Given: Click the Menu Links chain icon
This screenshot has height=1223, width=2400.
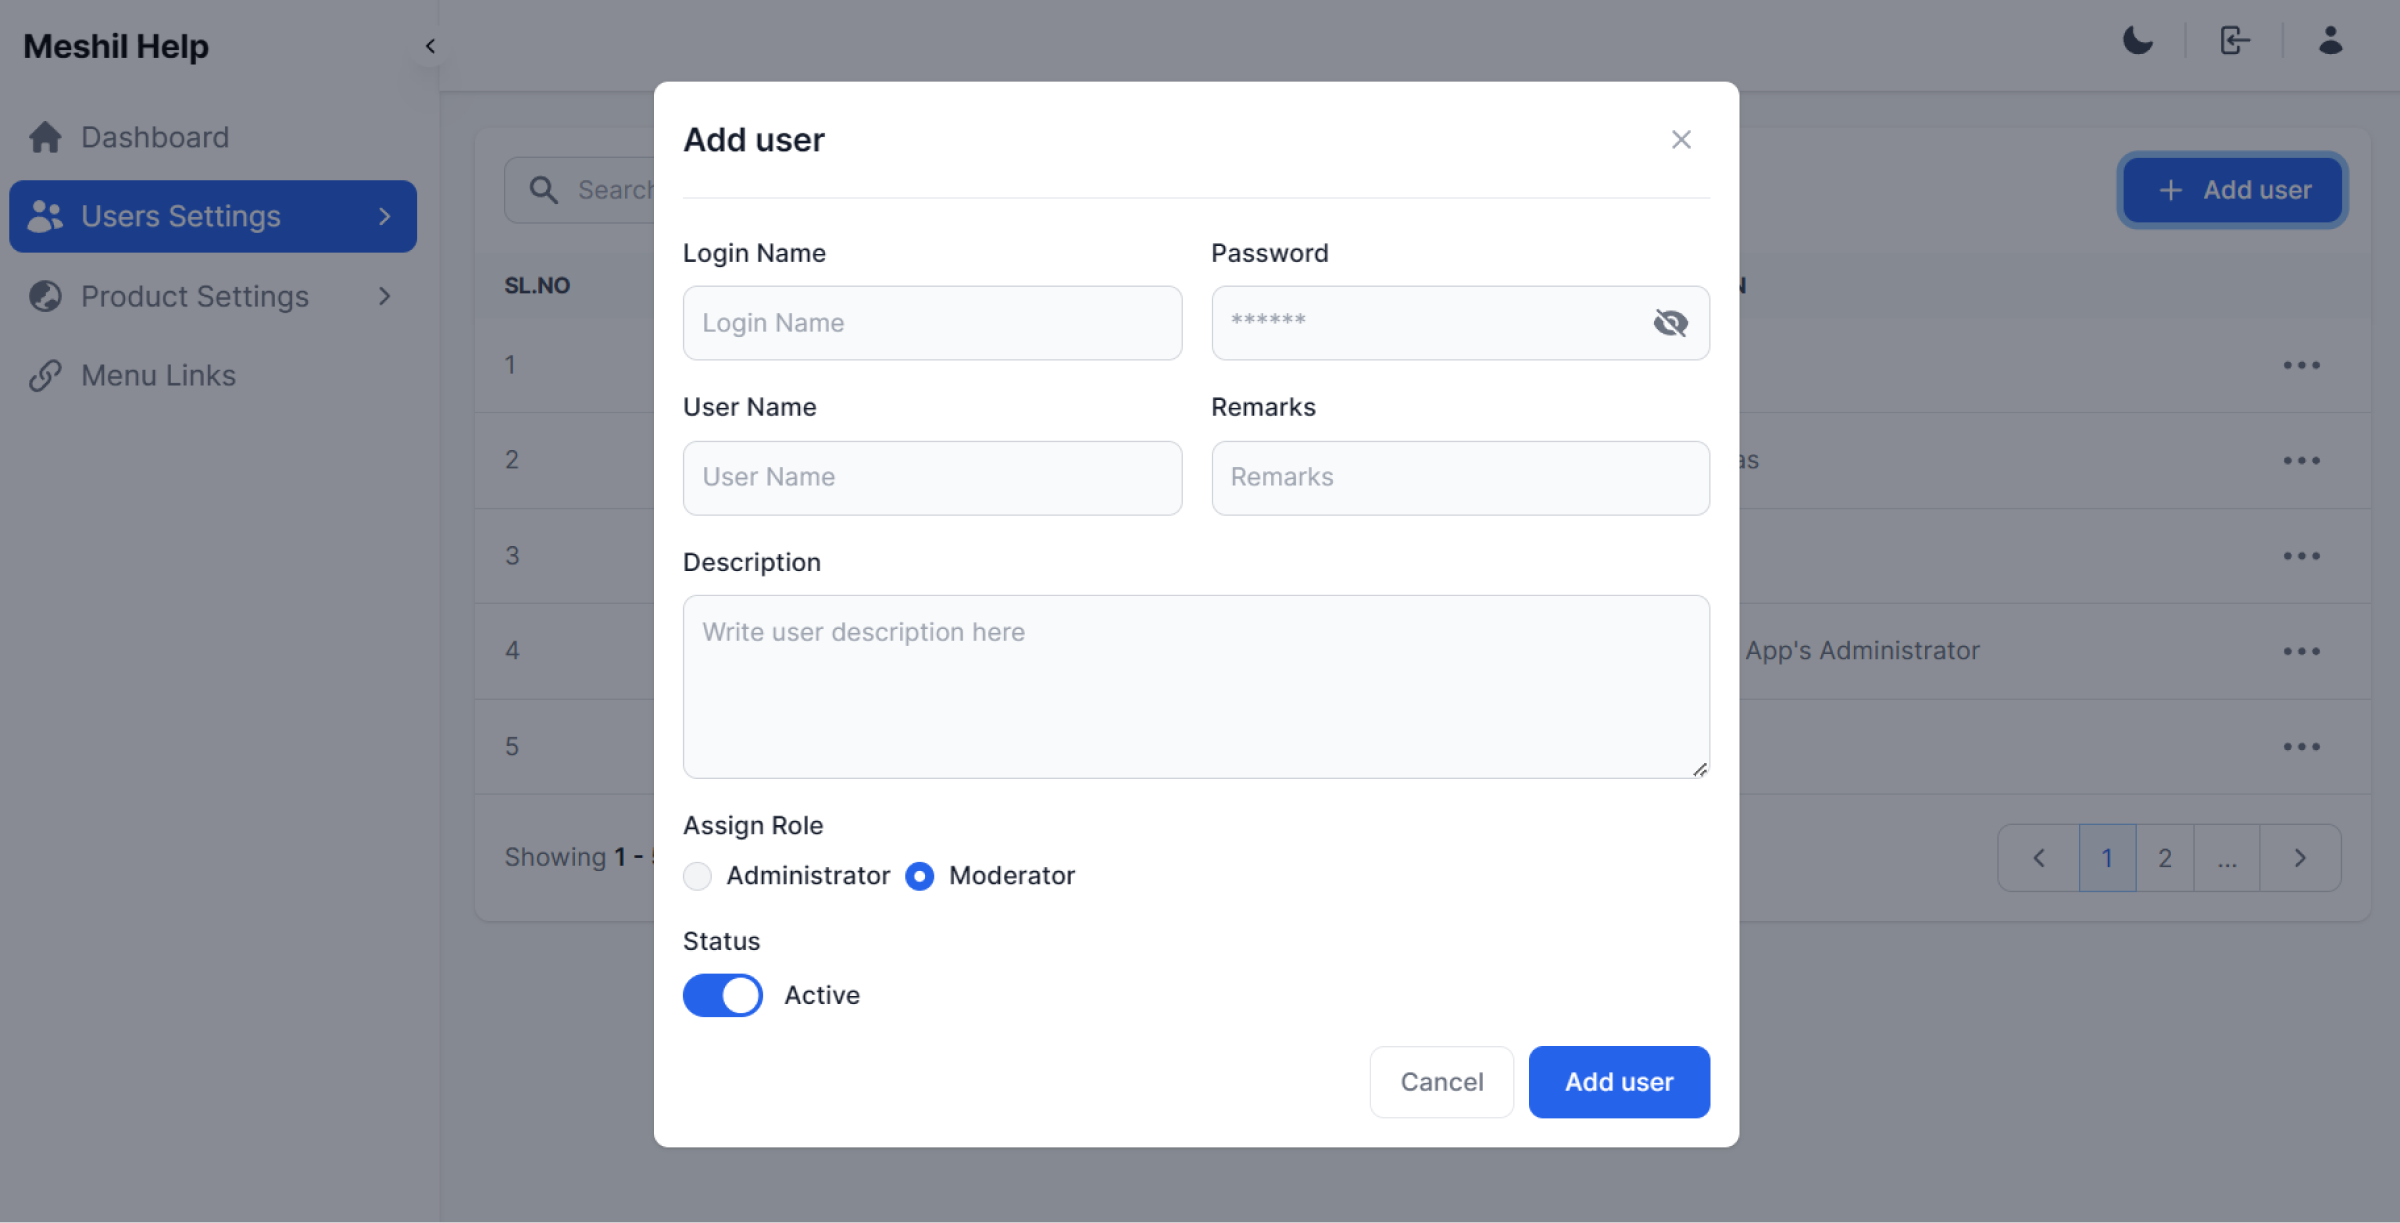Looking at the screenshot, I should click(x=45, y=376).
